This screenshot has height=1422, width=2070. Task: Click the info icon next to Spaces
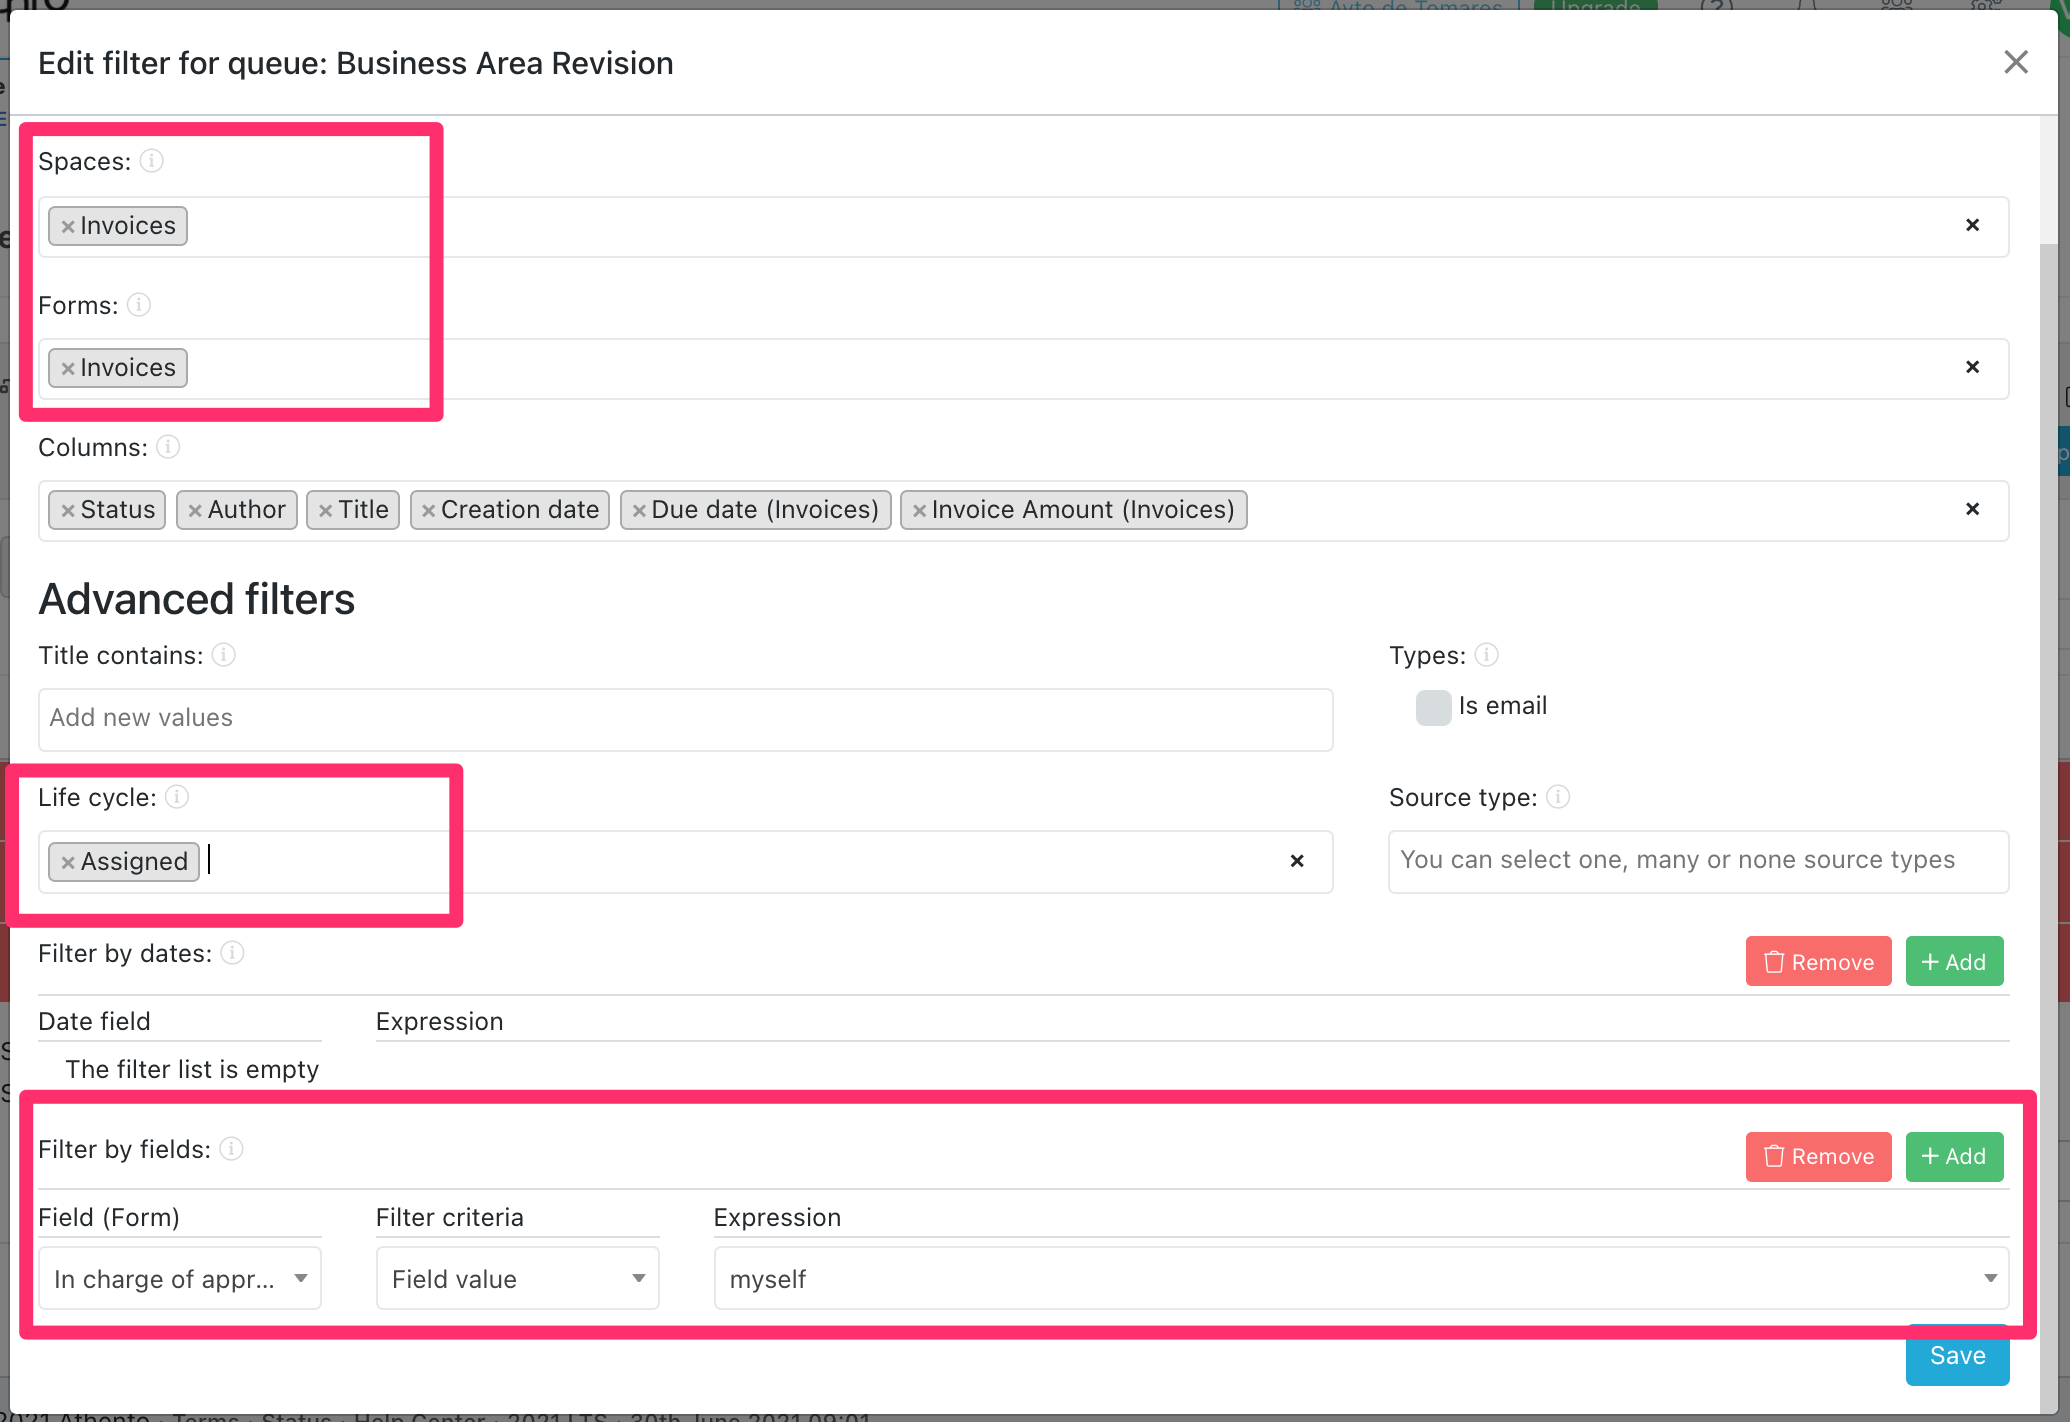click(151, 161)
